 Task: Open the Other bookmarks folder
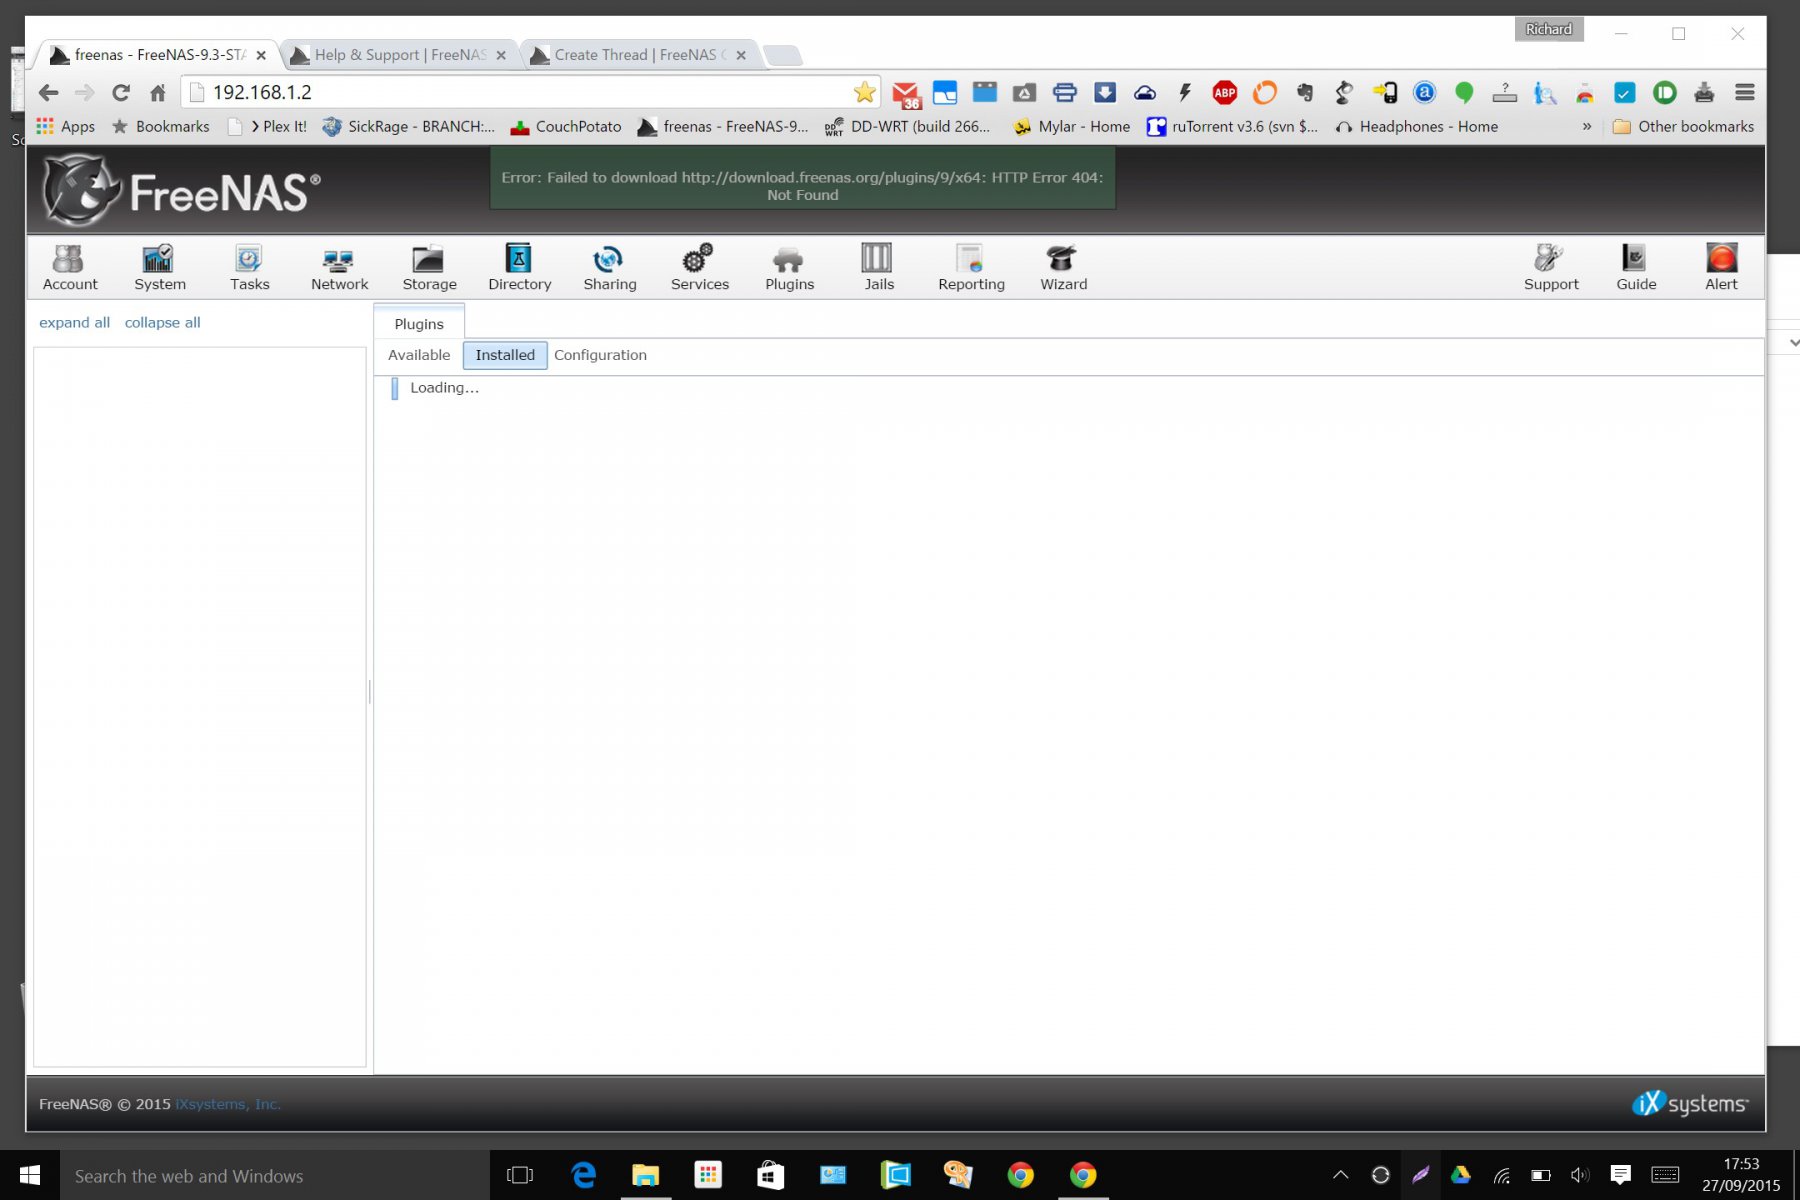1684,127
